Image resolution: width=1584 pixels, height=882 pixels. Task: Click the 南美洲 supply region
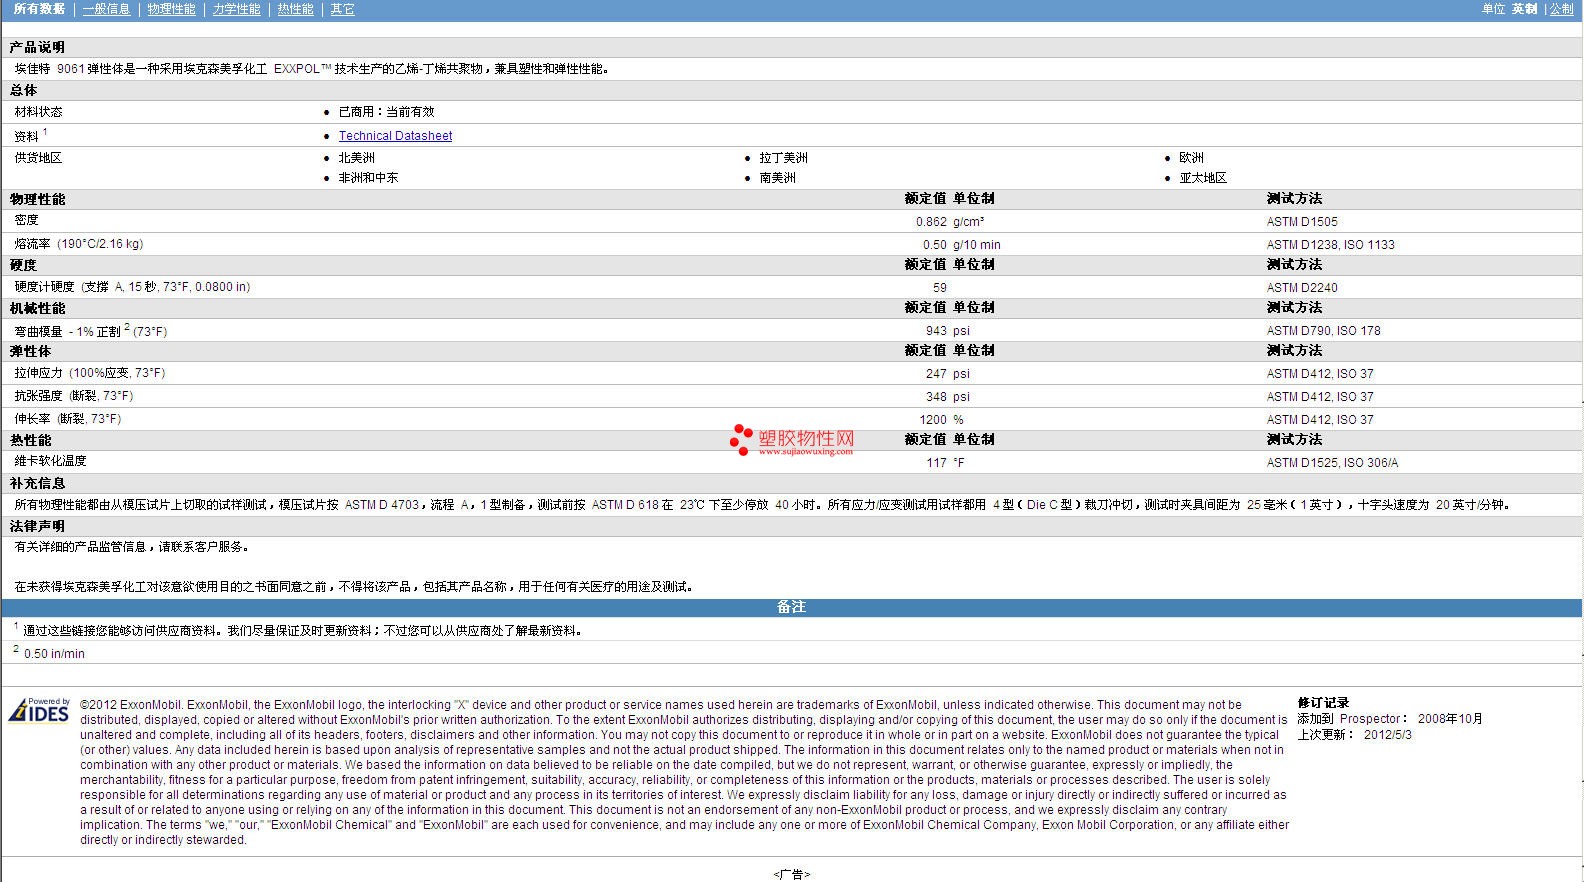click(777, 178)
